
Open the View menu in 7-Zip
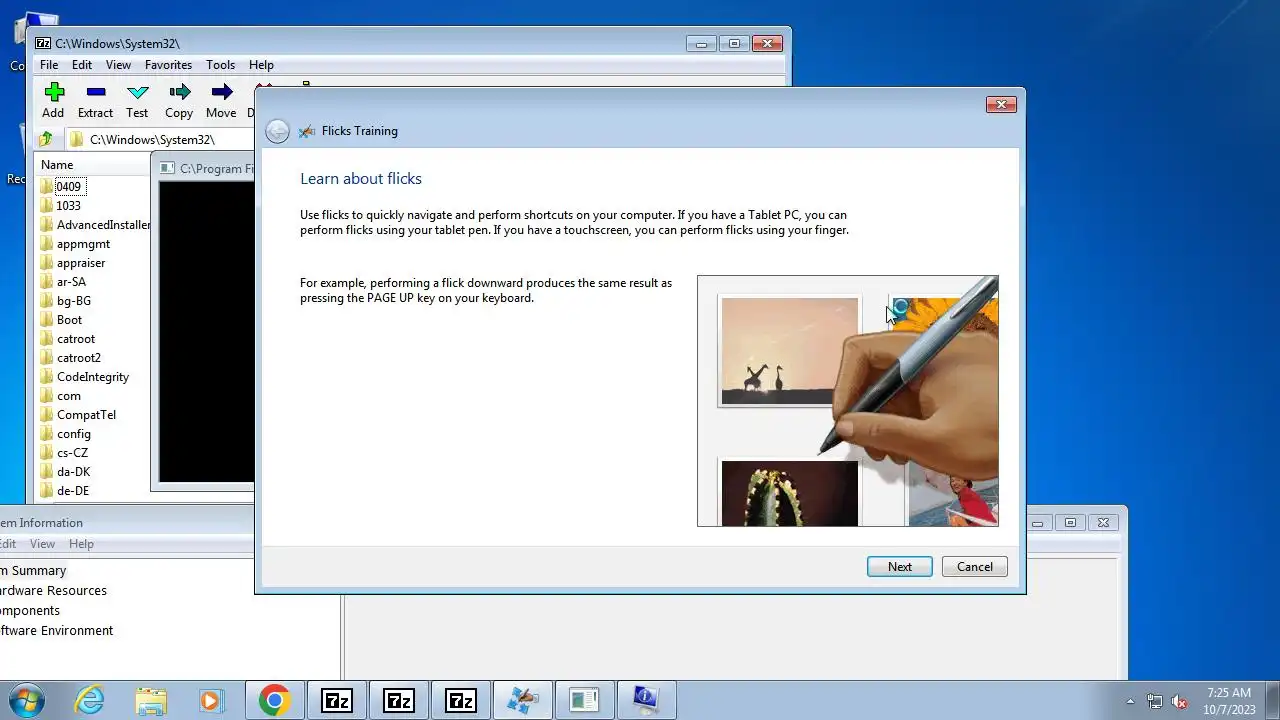point(118,65)
